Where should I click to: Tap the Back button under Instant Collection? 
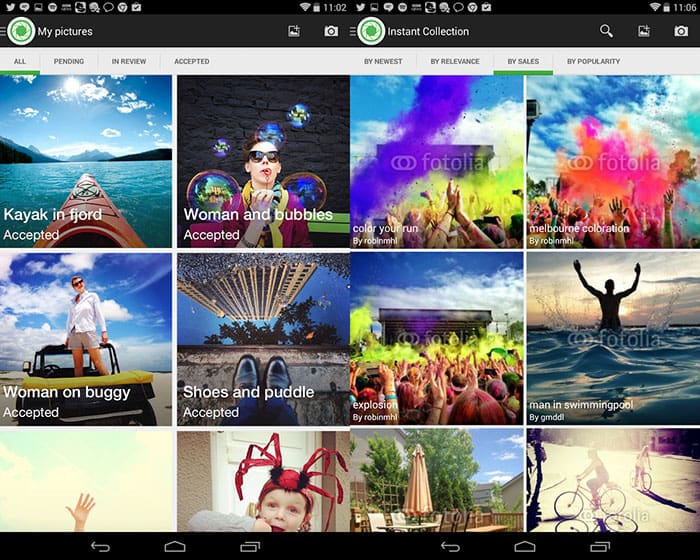click(450, 546)
